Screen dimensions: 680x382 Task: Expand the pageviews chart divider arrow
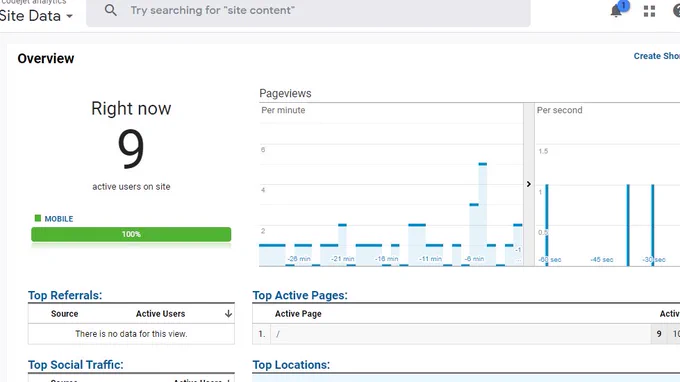point(529,184)
